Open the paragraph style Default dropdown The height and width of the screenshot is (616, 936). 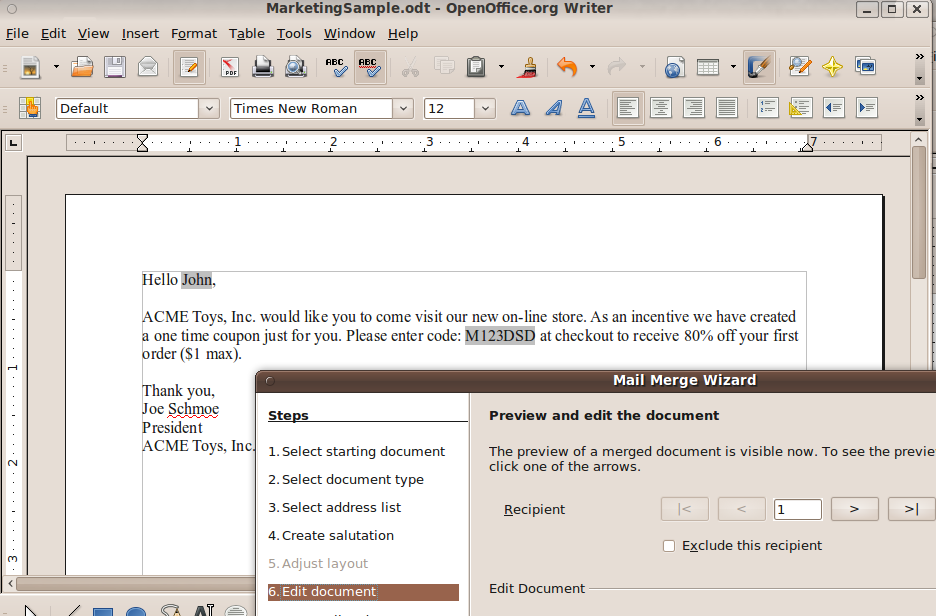(x=210, y=109)
